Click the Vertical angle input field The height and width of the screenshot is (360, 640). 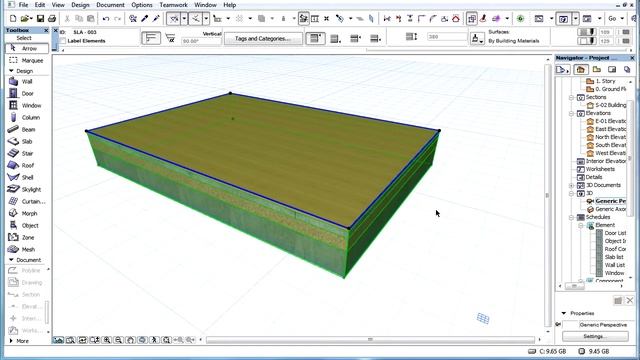click(201, 41)
